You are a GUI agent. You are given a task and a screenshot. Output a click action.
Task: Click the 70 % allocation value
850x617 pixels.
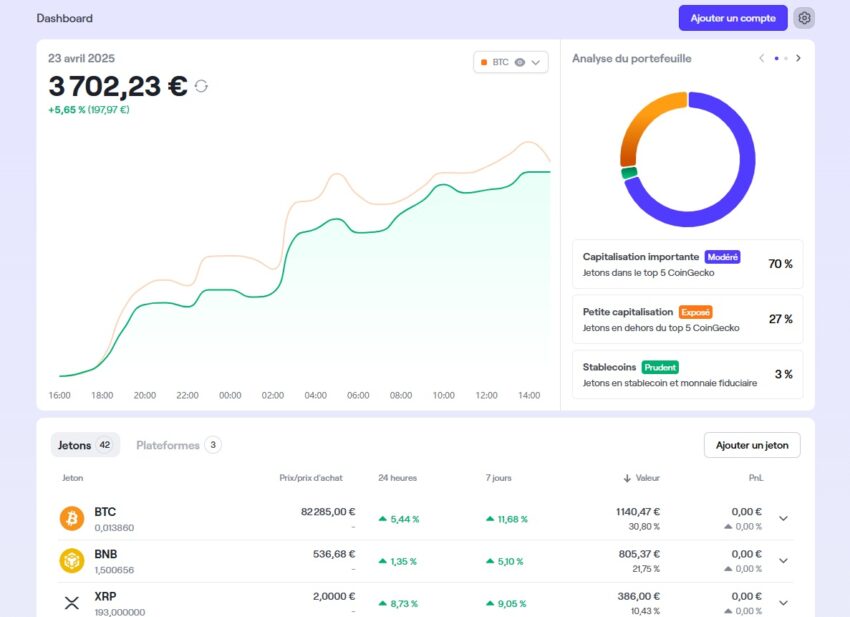click(x=780, y=264)
